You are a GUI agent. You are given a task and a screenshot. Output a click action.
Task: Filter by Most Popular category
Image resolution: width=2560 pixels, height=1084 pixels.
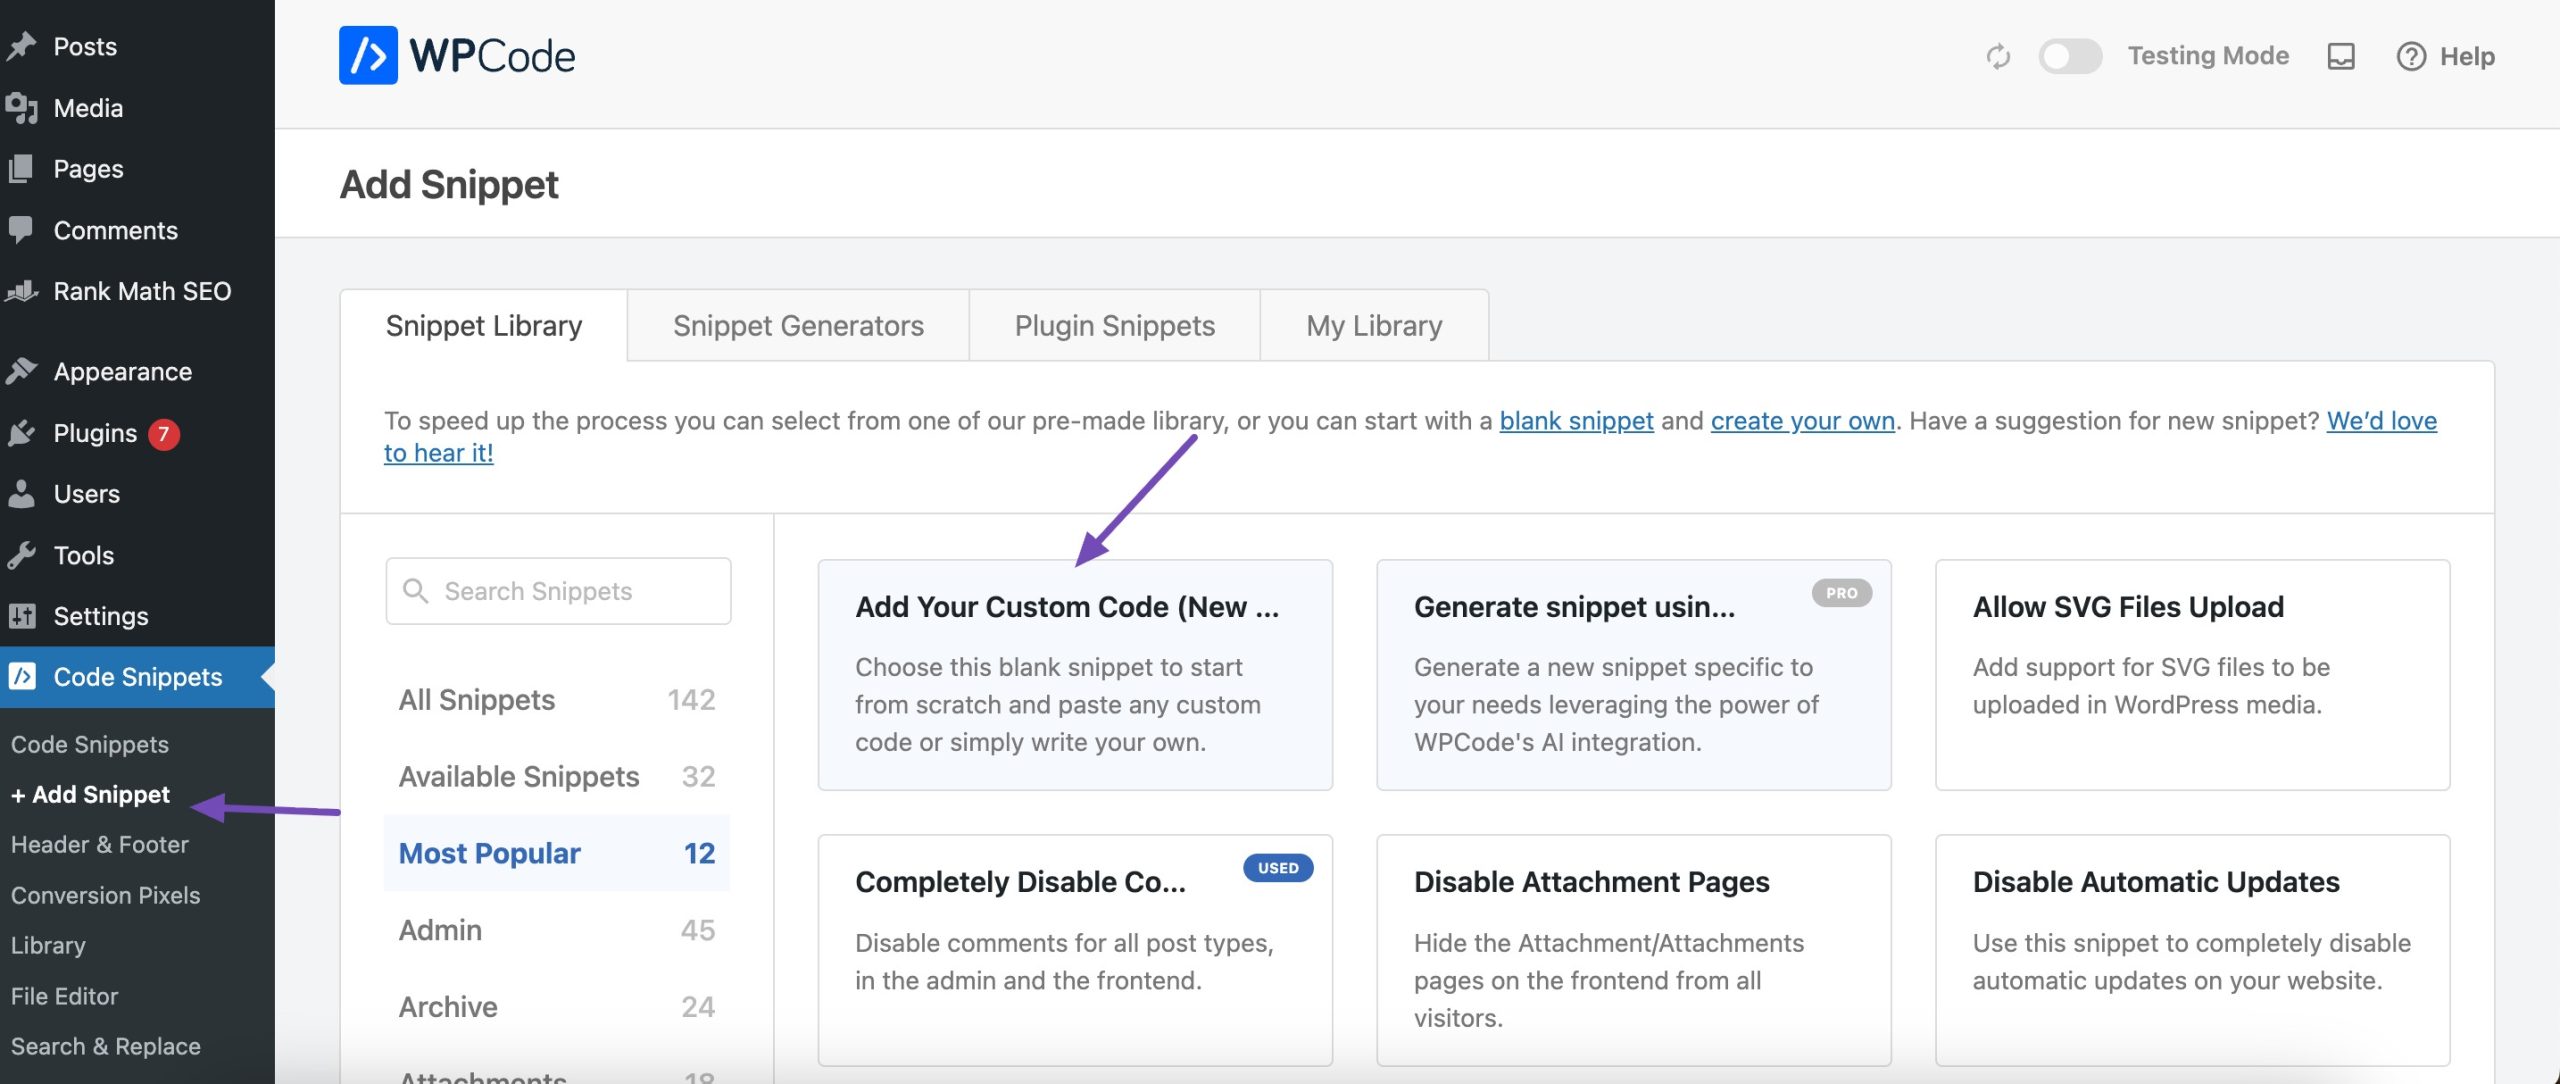click(557, 853)
